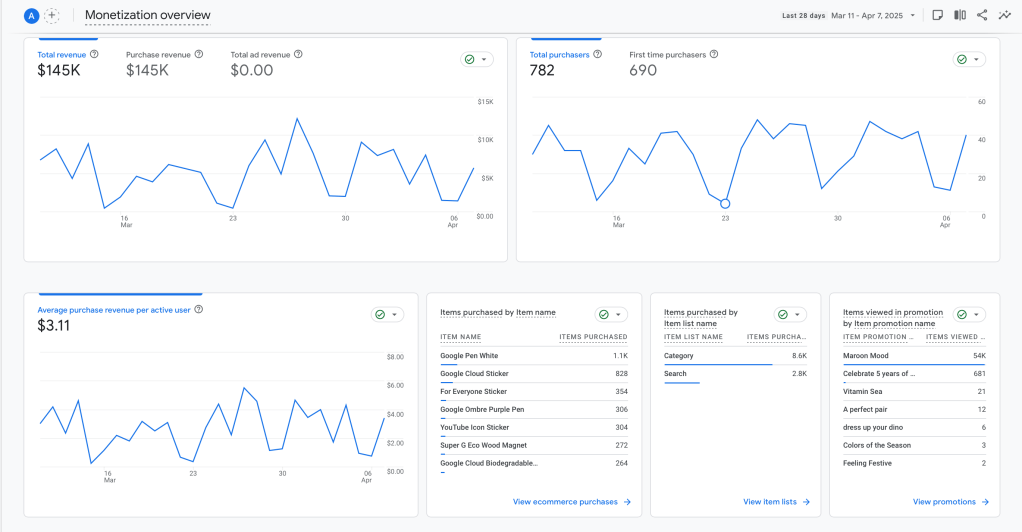This screenshot has height=532, width=1022.
Task: Expand the check dropdown on Total purchasers card
Action: (969, 60)
